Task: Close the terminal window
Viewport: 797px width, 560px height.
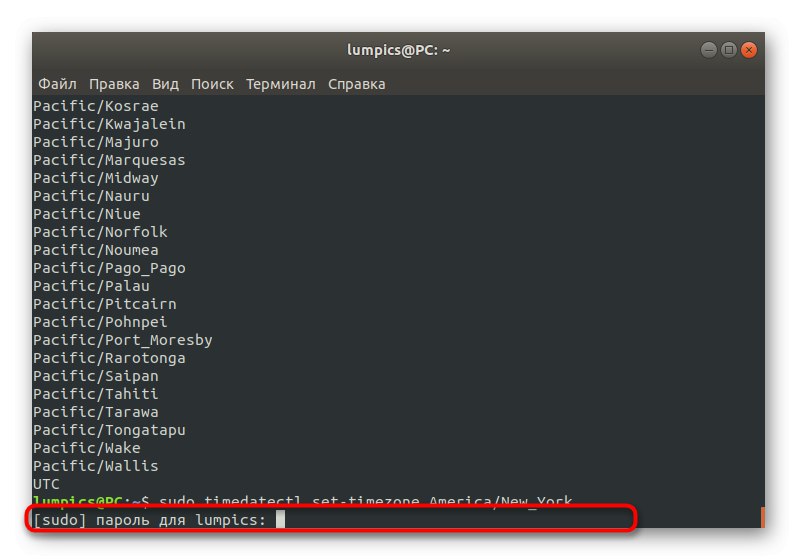Action: click(x=749, y=50)
